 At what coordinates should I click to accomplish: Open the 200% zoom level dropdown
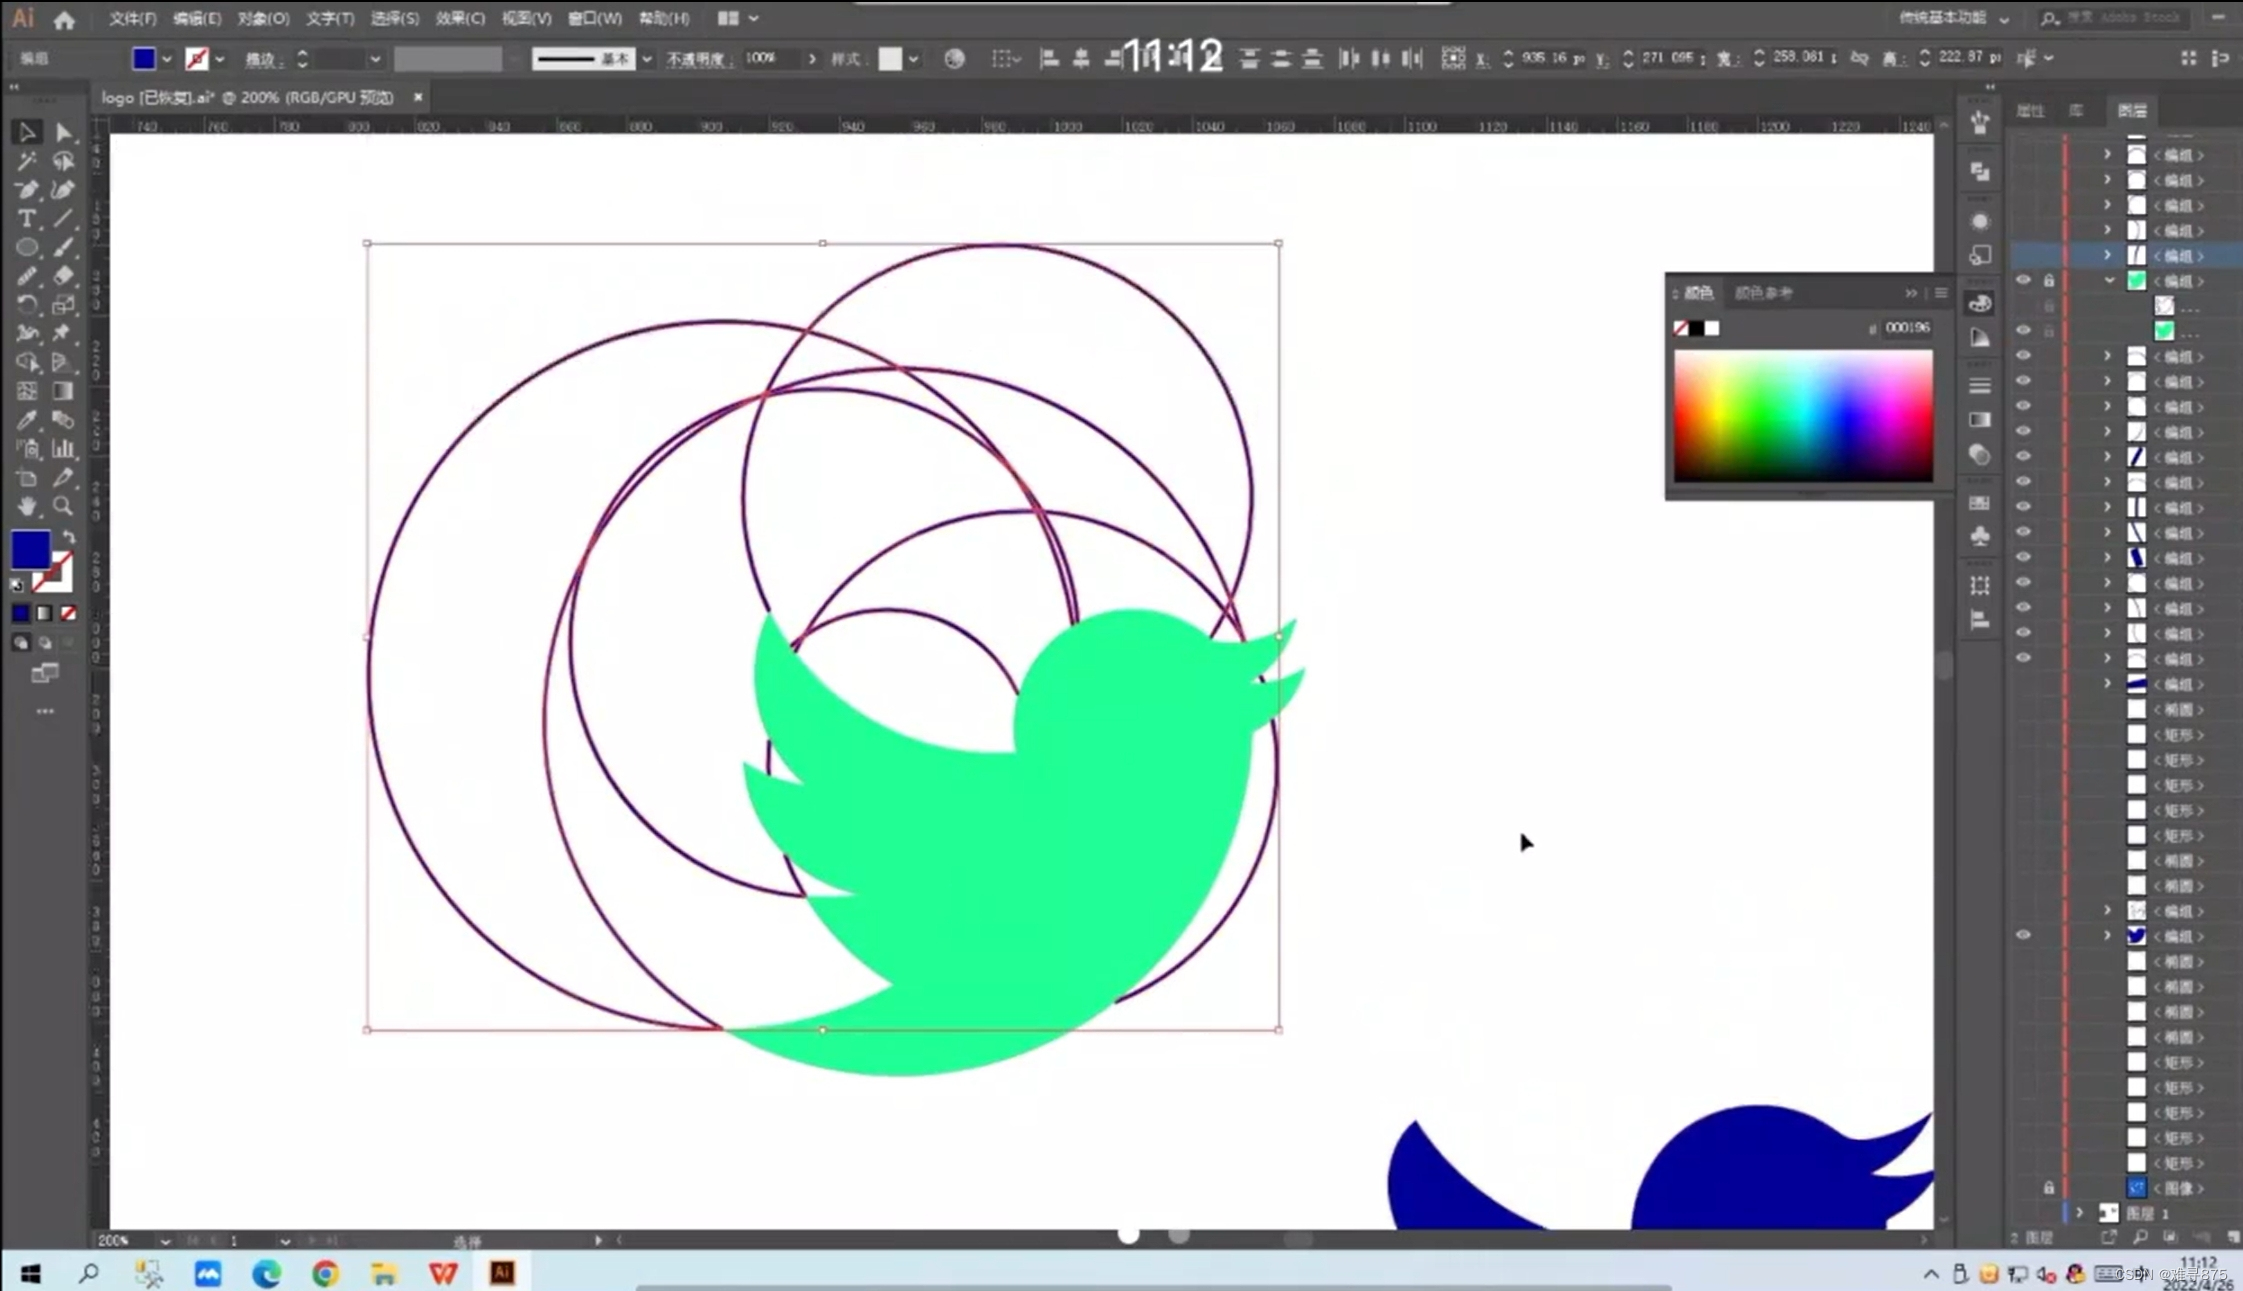(165, 1241)
